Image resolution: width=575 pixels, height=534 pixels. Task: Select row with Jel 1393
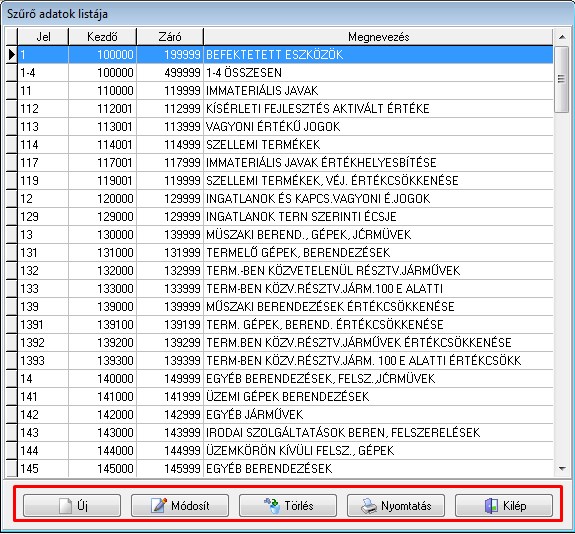click(x=285, y=360)
